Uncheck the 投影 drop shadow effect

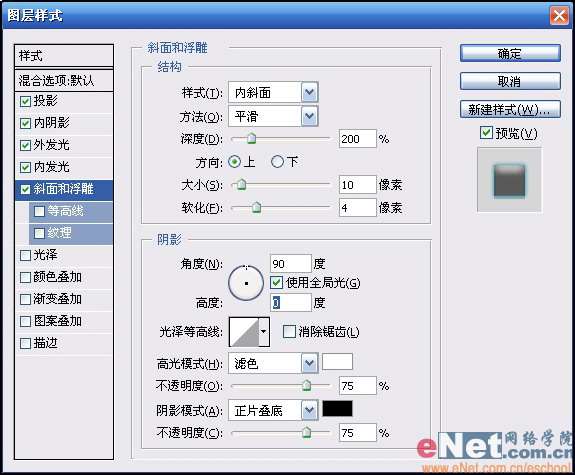click(x=25, y=101)
